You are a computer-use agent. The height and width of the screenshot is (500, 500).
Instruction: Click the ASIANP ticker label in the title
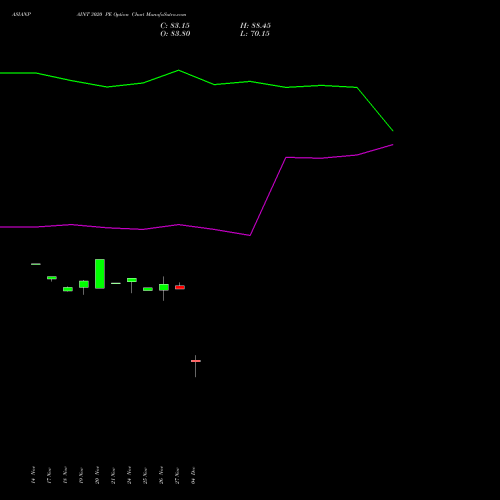21,15
